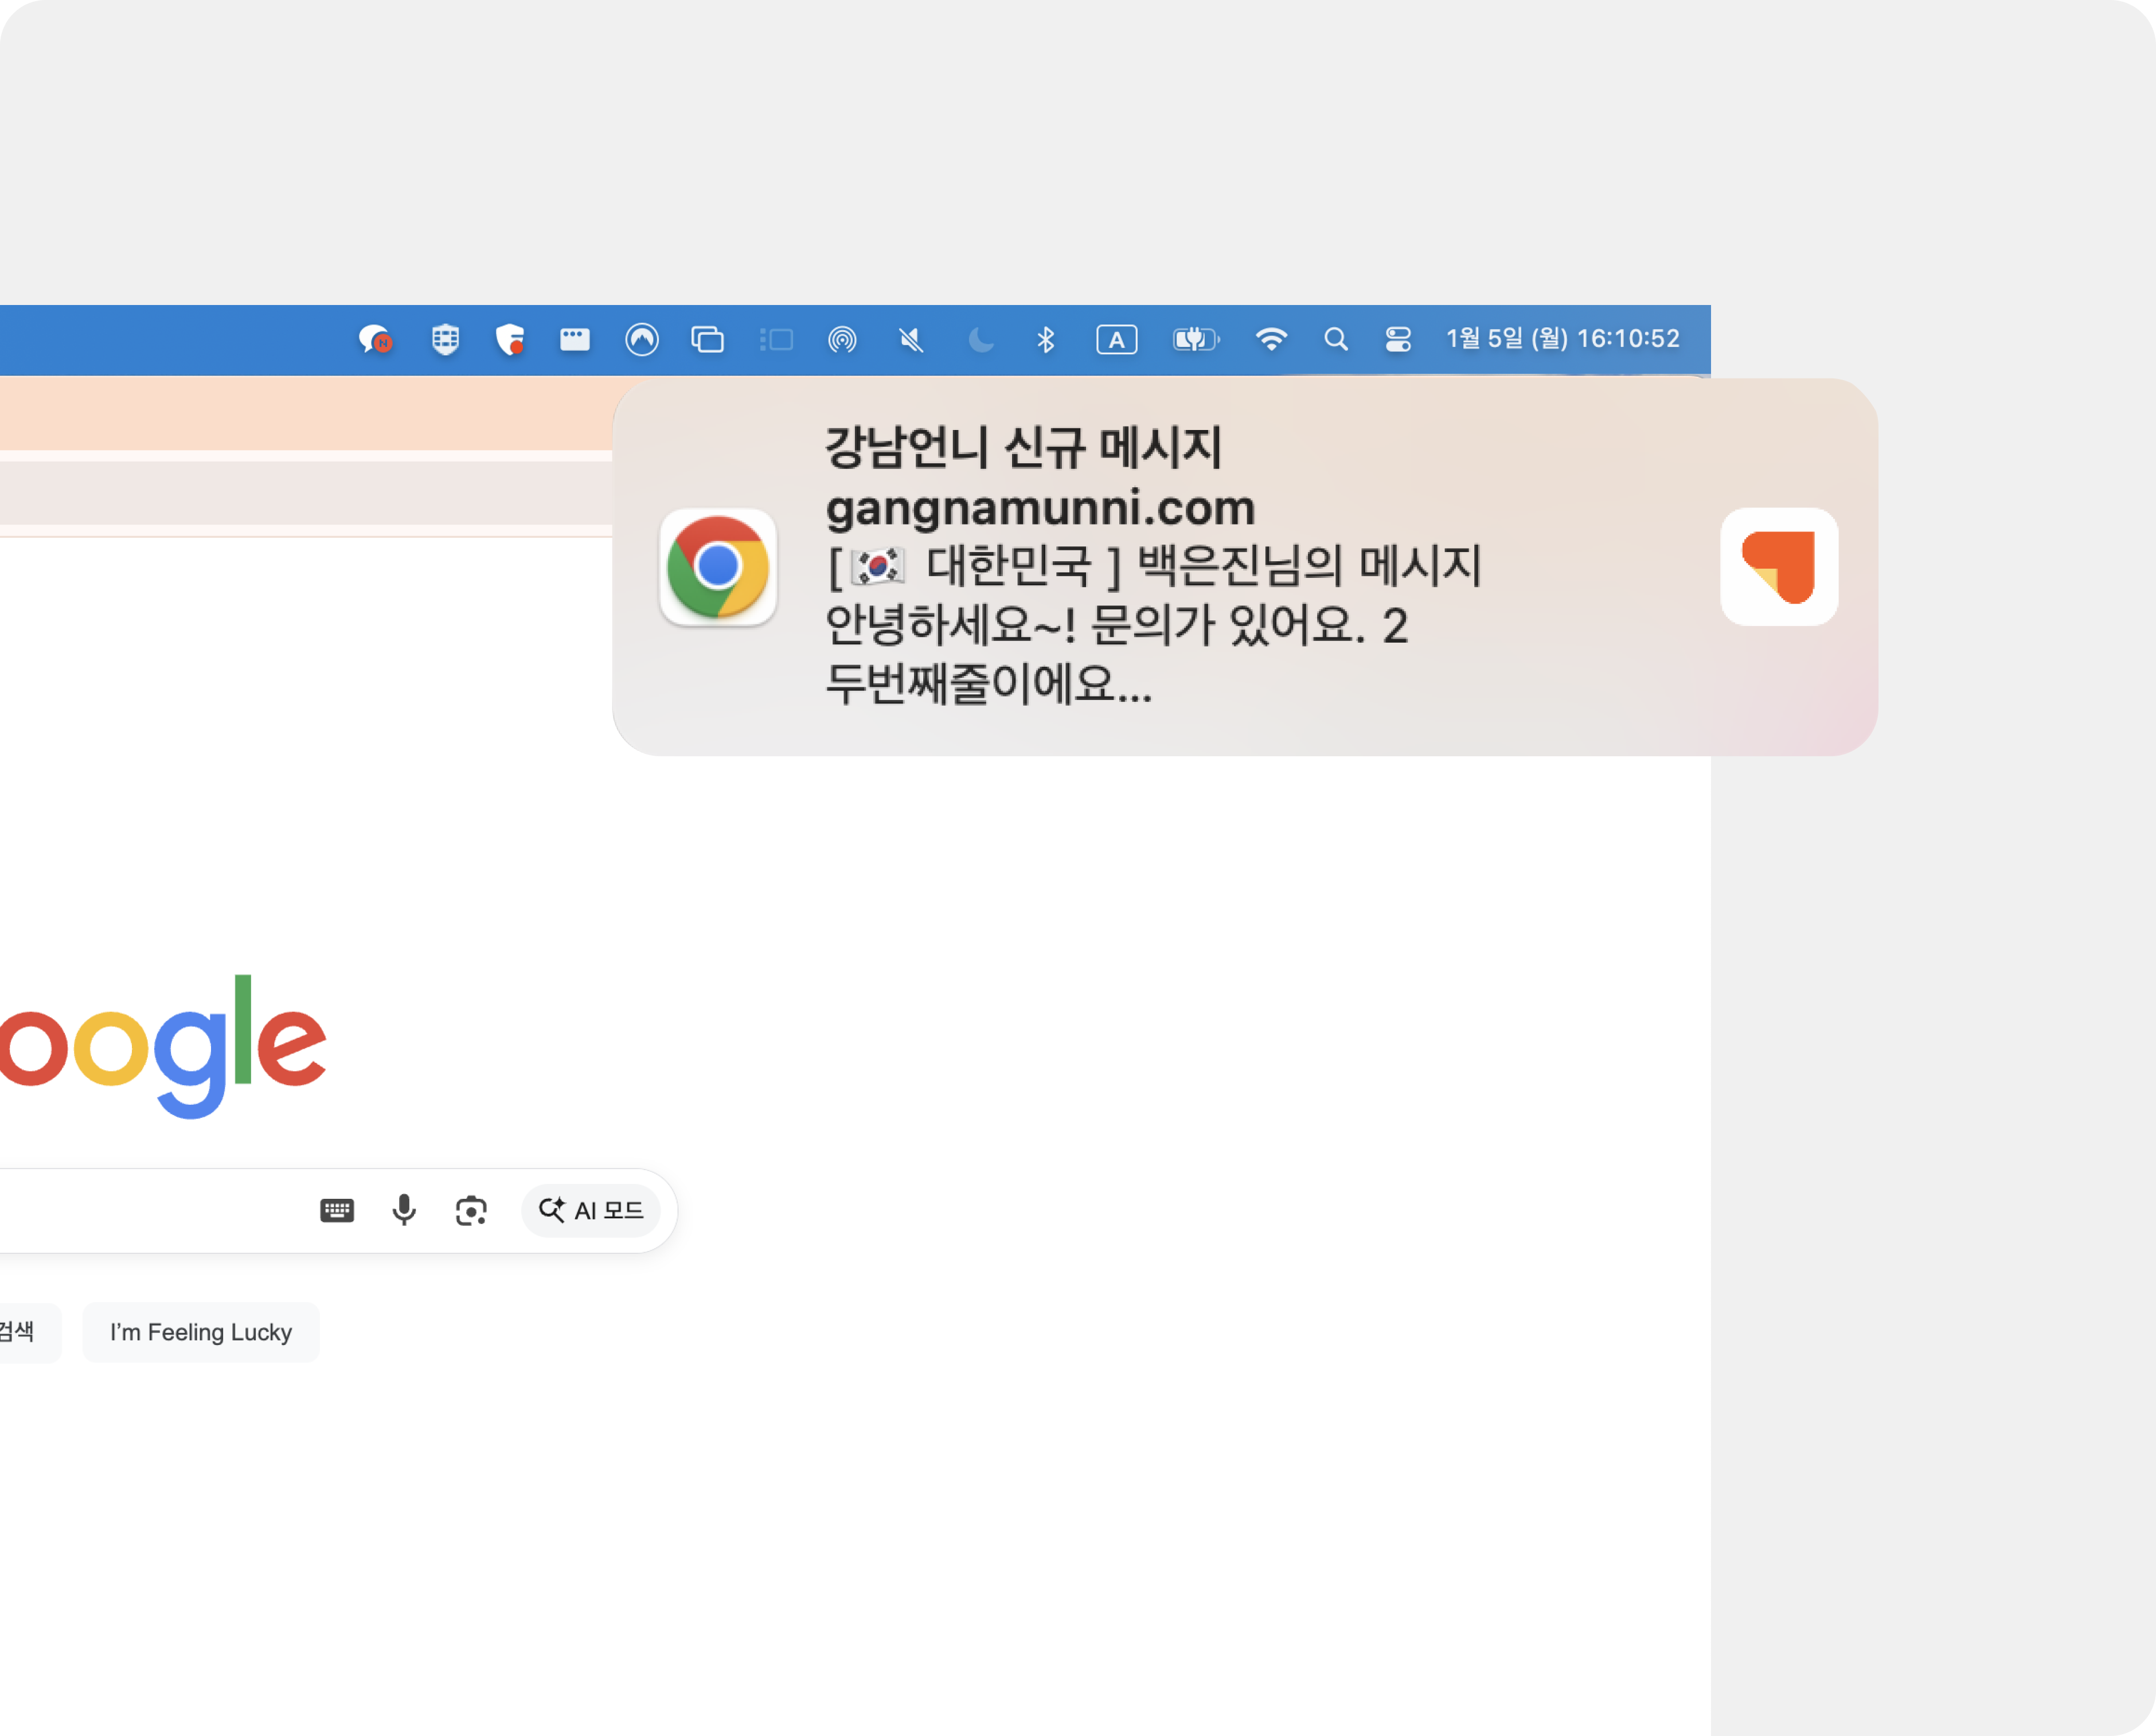The width and height of the screenshot is (2156, 1736).
Task: Open Bluetooth menu bar item
Action: [x=1045, y=340]
